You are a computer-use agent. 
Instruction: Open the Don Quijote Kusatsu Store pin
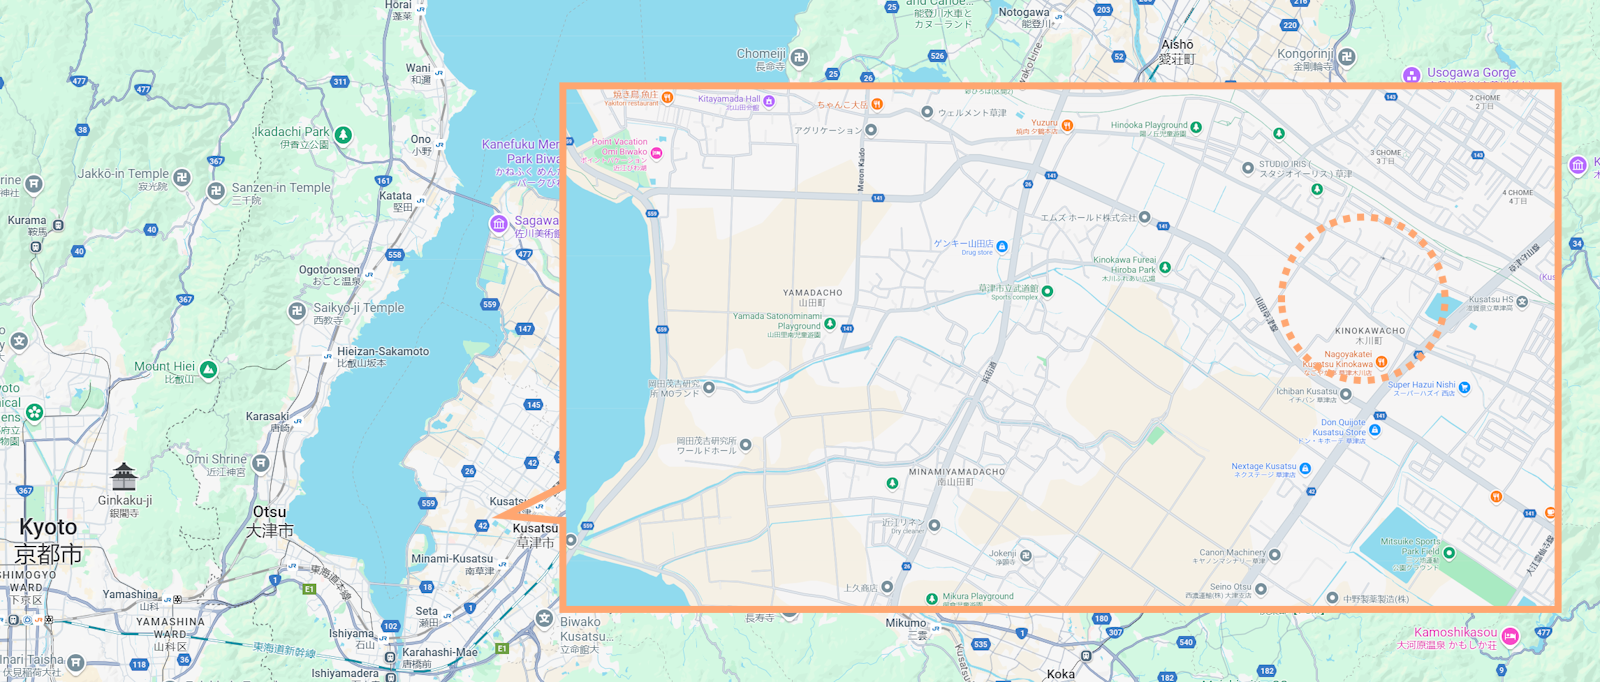click(1375, 430)
